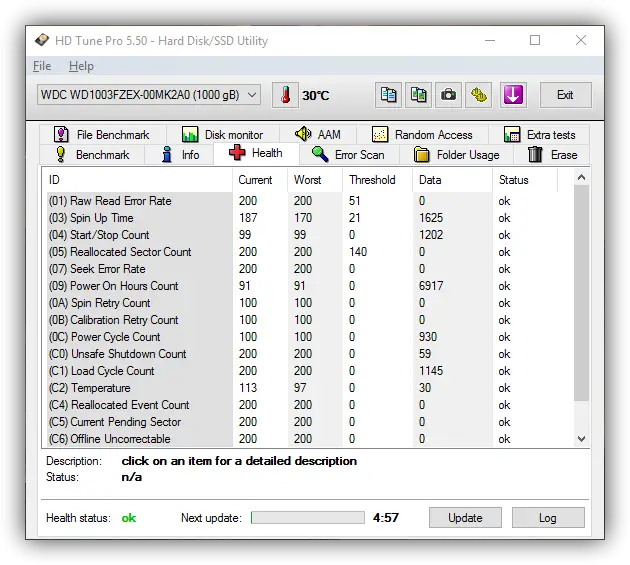
Task: Click the 30°C temperature reading
Action: [x=316, y=96]
